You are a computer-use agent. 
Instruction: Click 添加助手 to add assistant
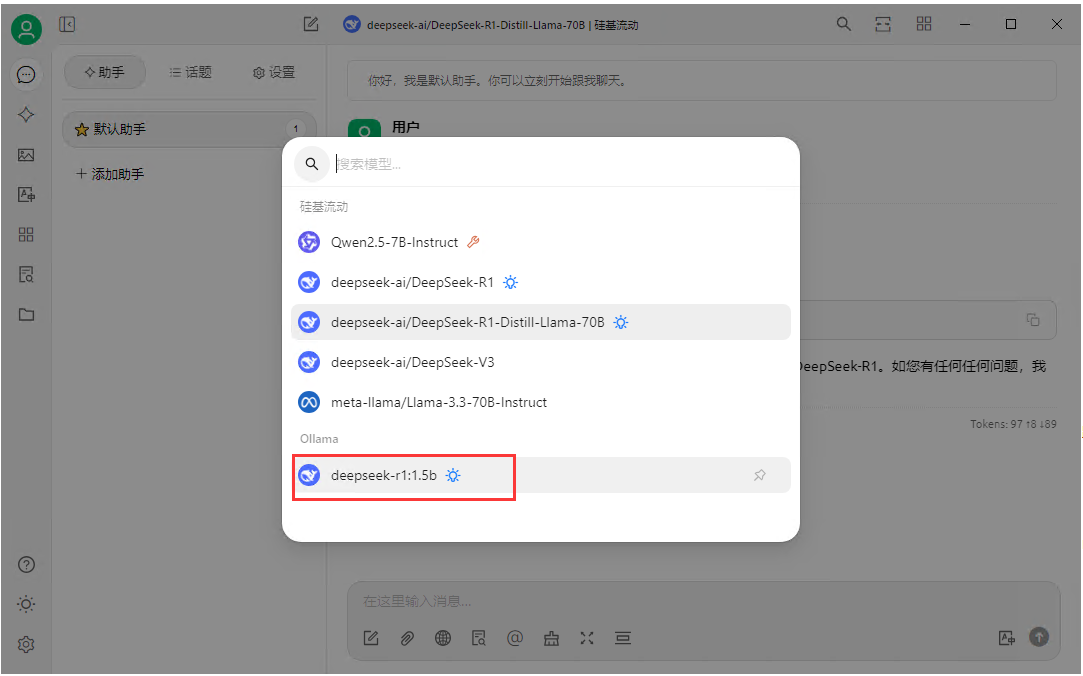pos(110,174)
